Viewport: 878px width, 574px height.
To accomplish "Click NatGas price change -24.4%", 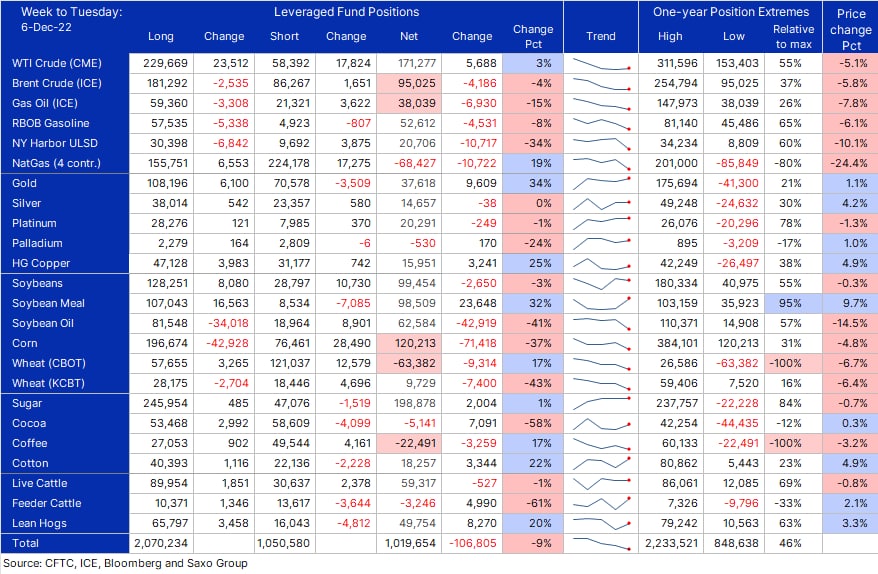I will (x=849, y=164).
